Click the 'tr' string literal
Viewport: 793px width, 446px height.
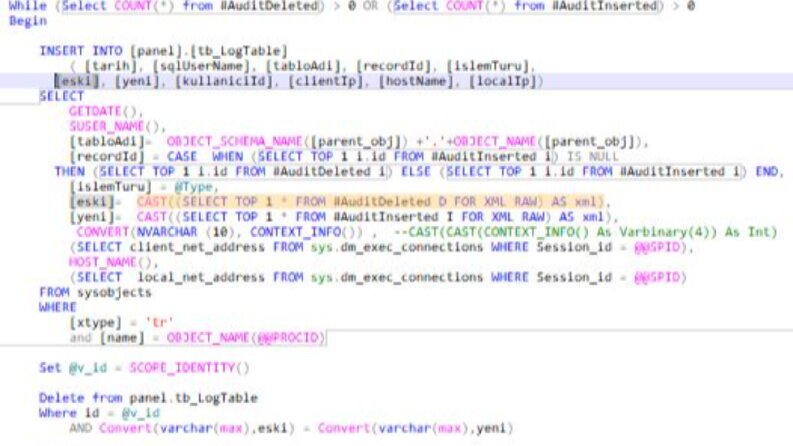[x=159, y=322]
